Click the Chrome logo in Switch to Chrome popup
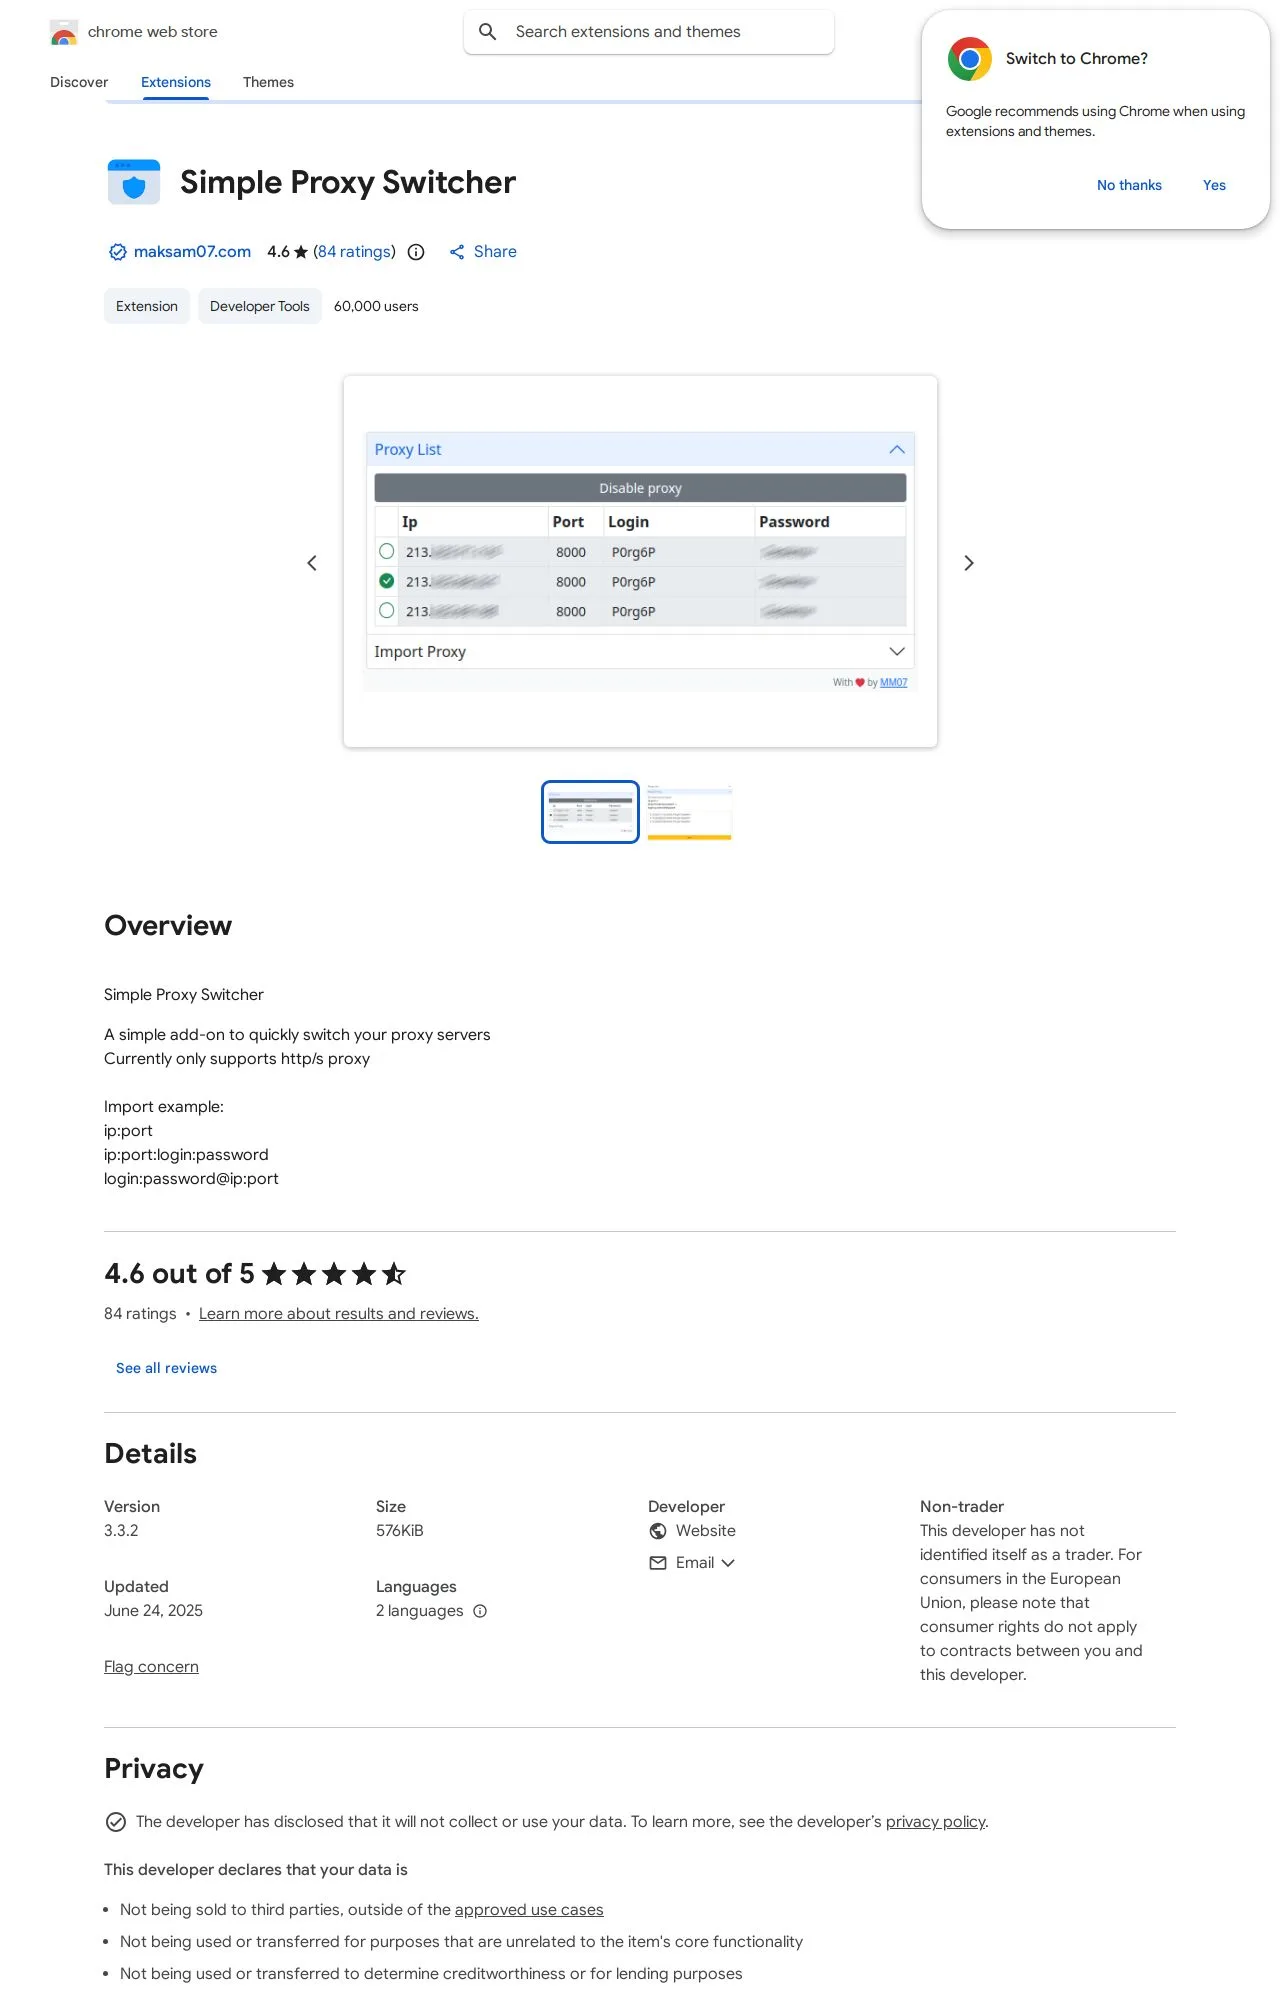This screenshot has height=2000, width=1280. point(970,59)
